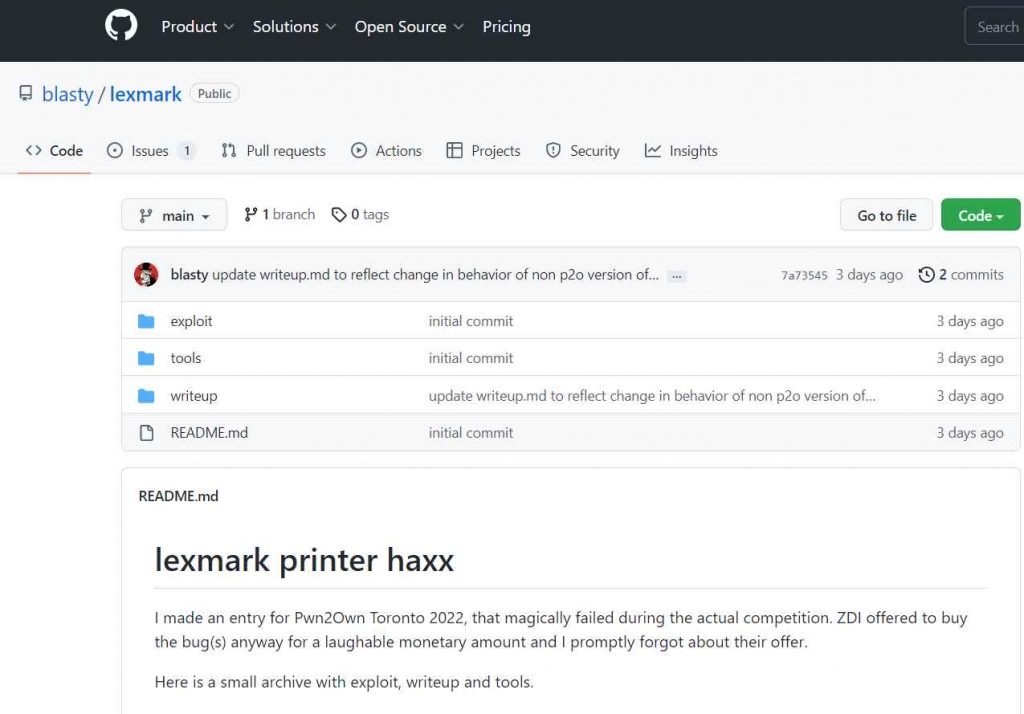Click the Pull requests icon
This screenshot has width=1024, height=714.
point(229,150)
